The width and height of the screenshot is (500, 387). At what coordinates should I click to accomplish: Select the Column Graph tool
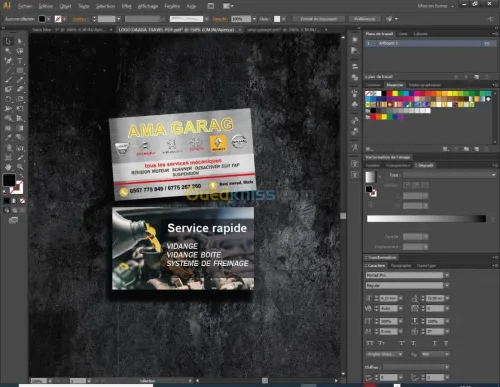point(20,148)
